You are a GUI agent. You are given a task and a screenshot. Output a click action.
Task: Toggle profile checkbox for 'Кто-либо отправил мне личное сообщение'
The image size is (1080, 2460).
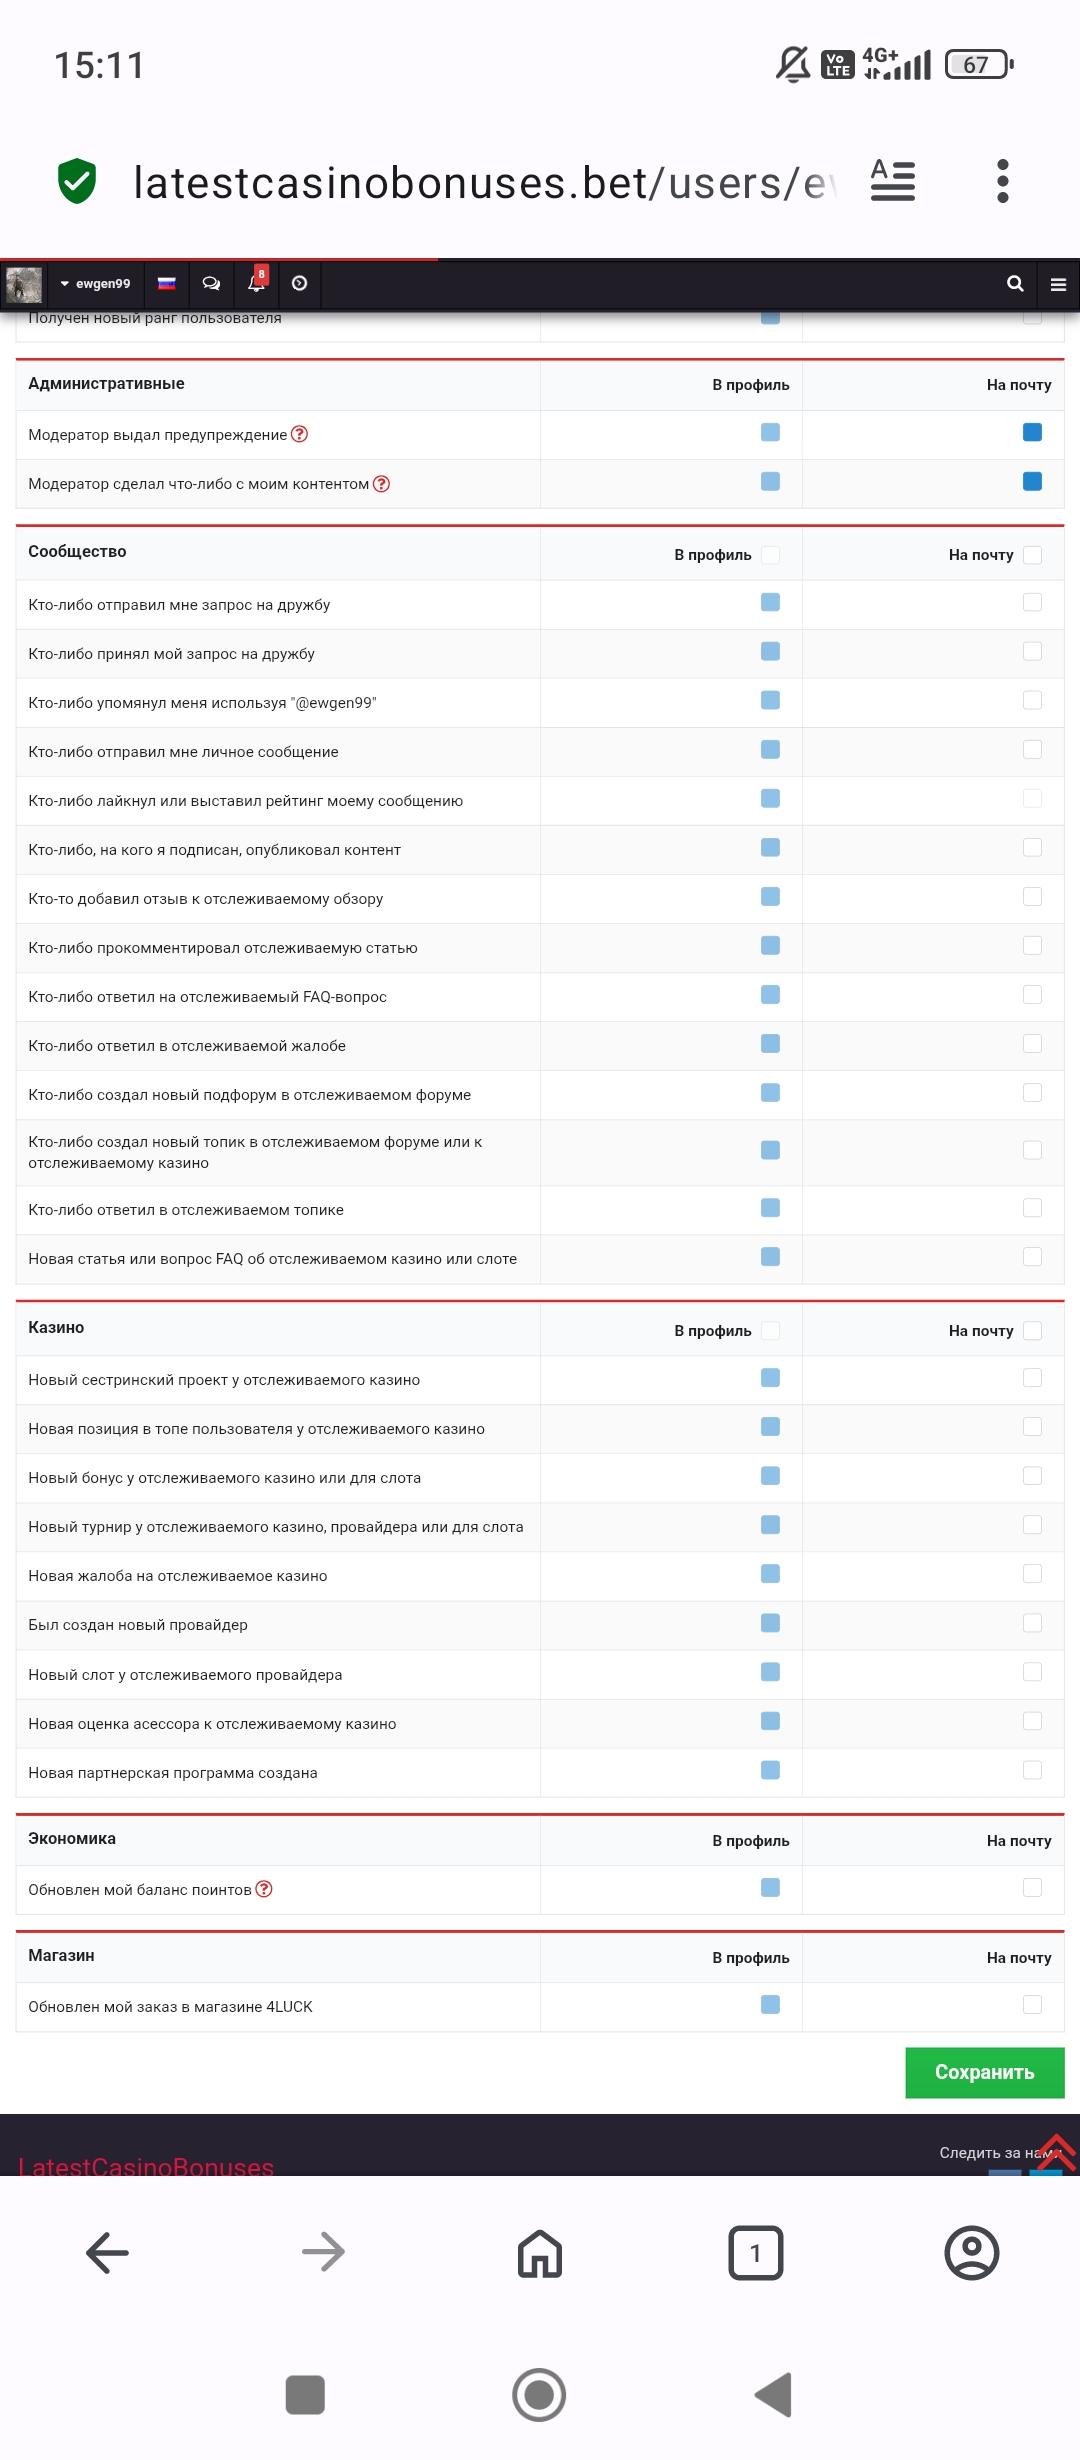(x=770, y=750)
